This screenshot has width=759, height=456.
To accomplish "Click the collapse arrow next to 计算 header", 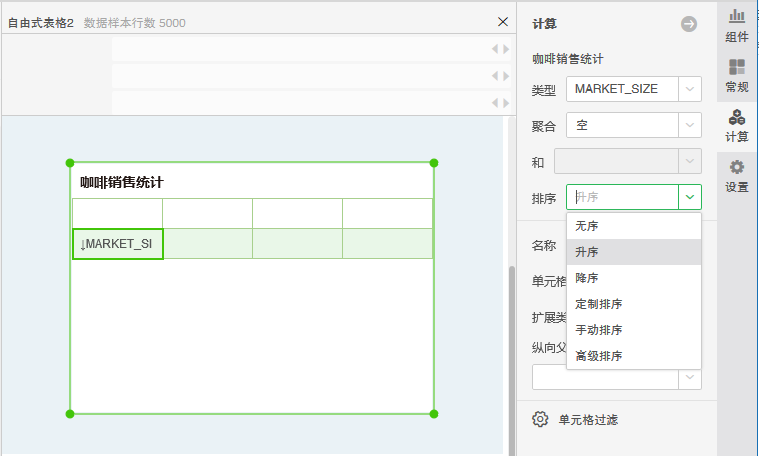I will (x=689, y=24).
